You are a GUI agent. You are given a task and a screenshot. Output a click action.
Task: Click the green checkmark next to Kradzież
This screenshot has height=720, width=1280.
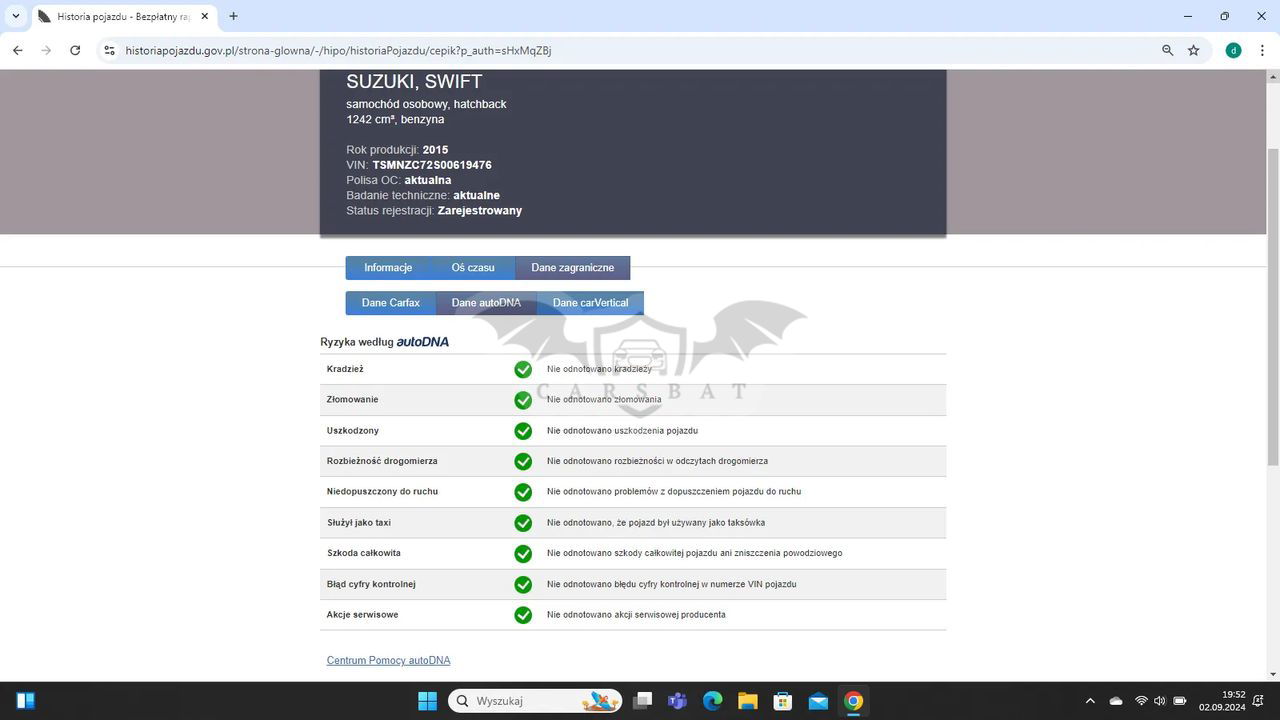pyautogui.click(x=523, y=369)
